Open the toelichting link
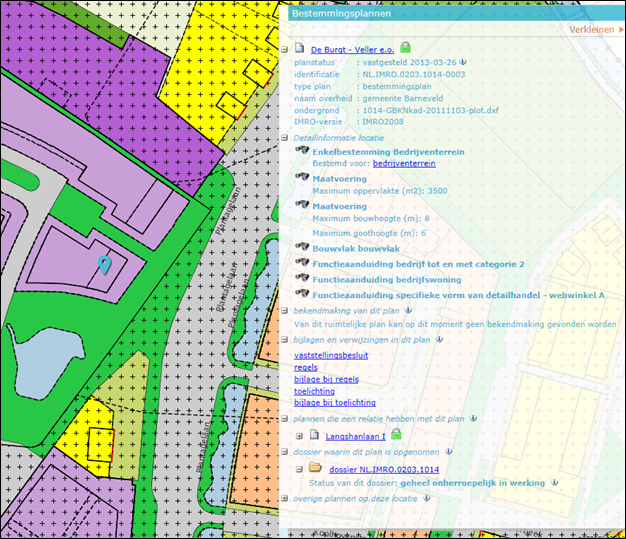This screenshot has width=626, height=539. click(x=314, y=391)
